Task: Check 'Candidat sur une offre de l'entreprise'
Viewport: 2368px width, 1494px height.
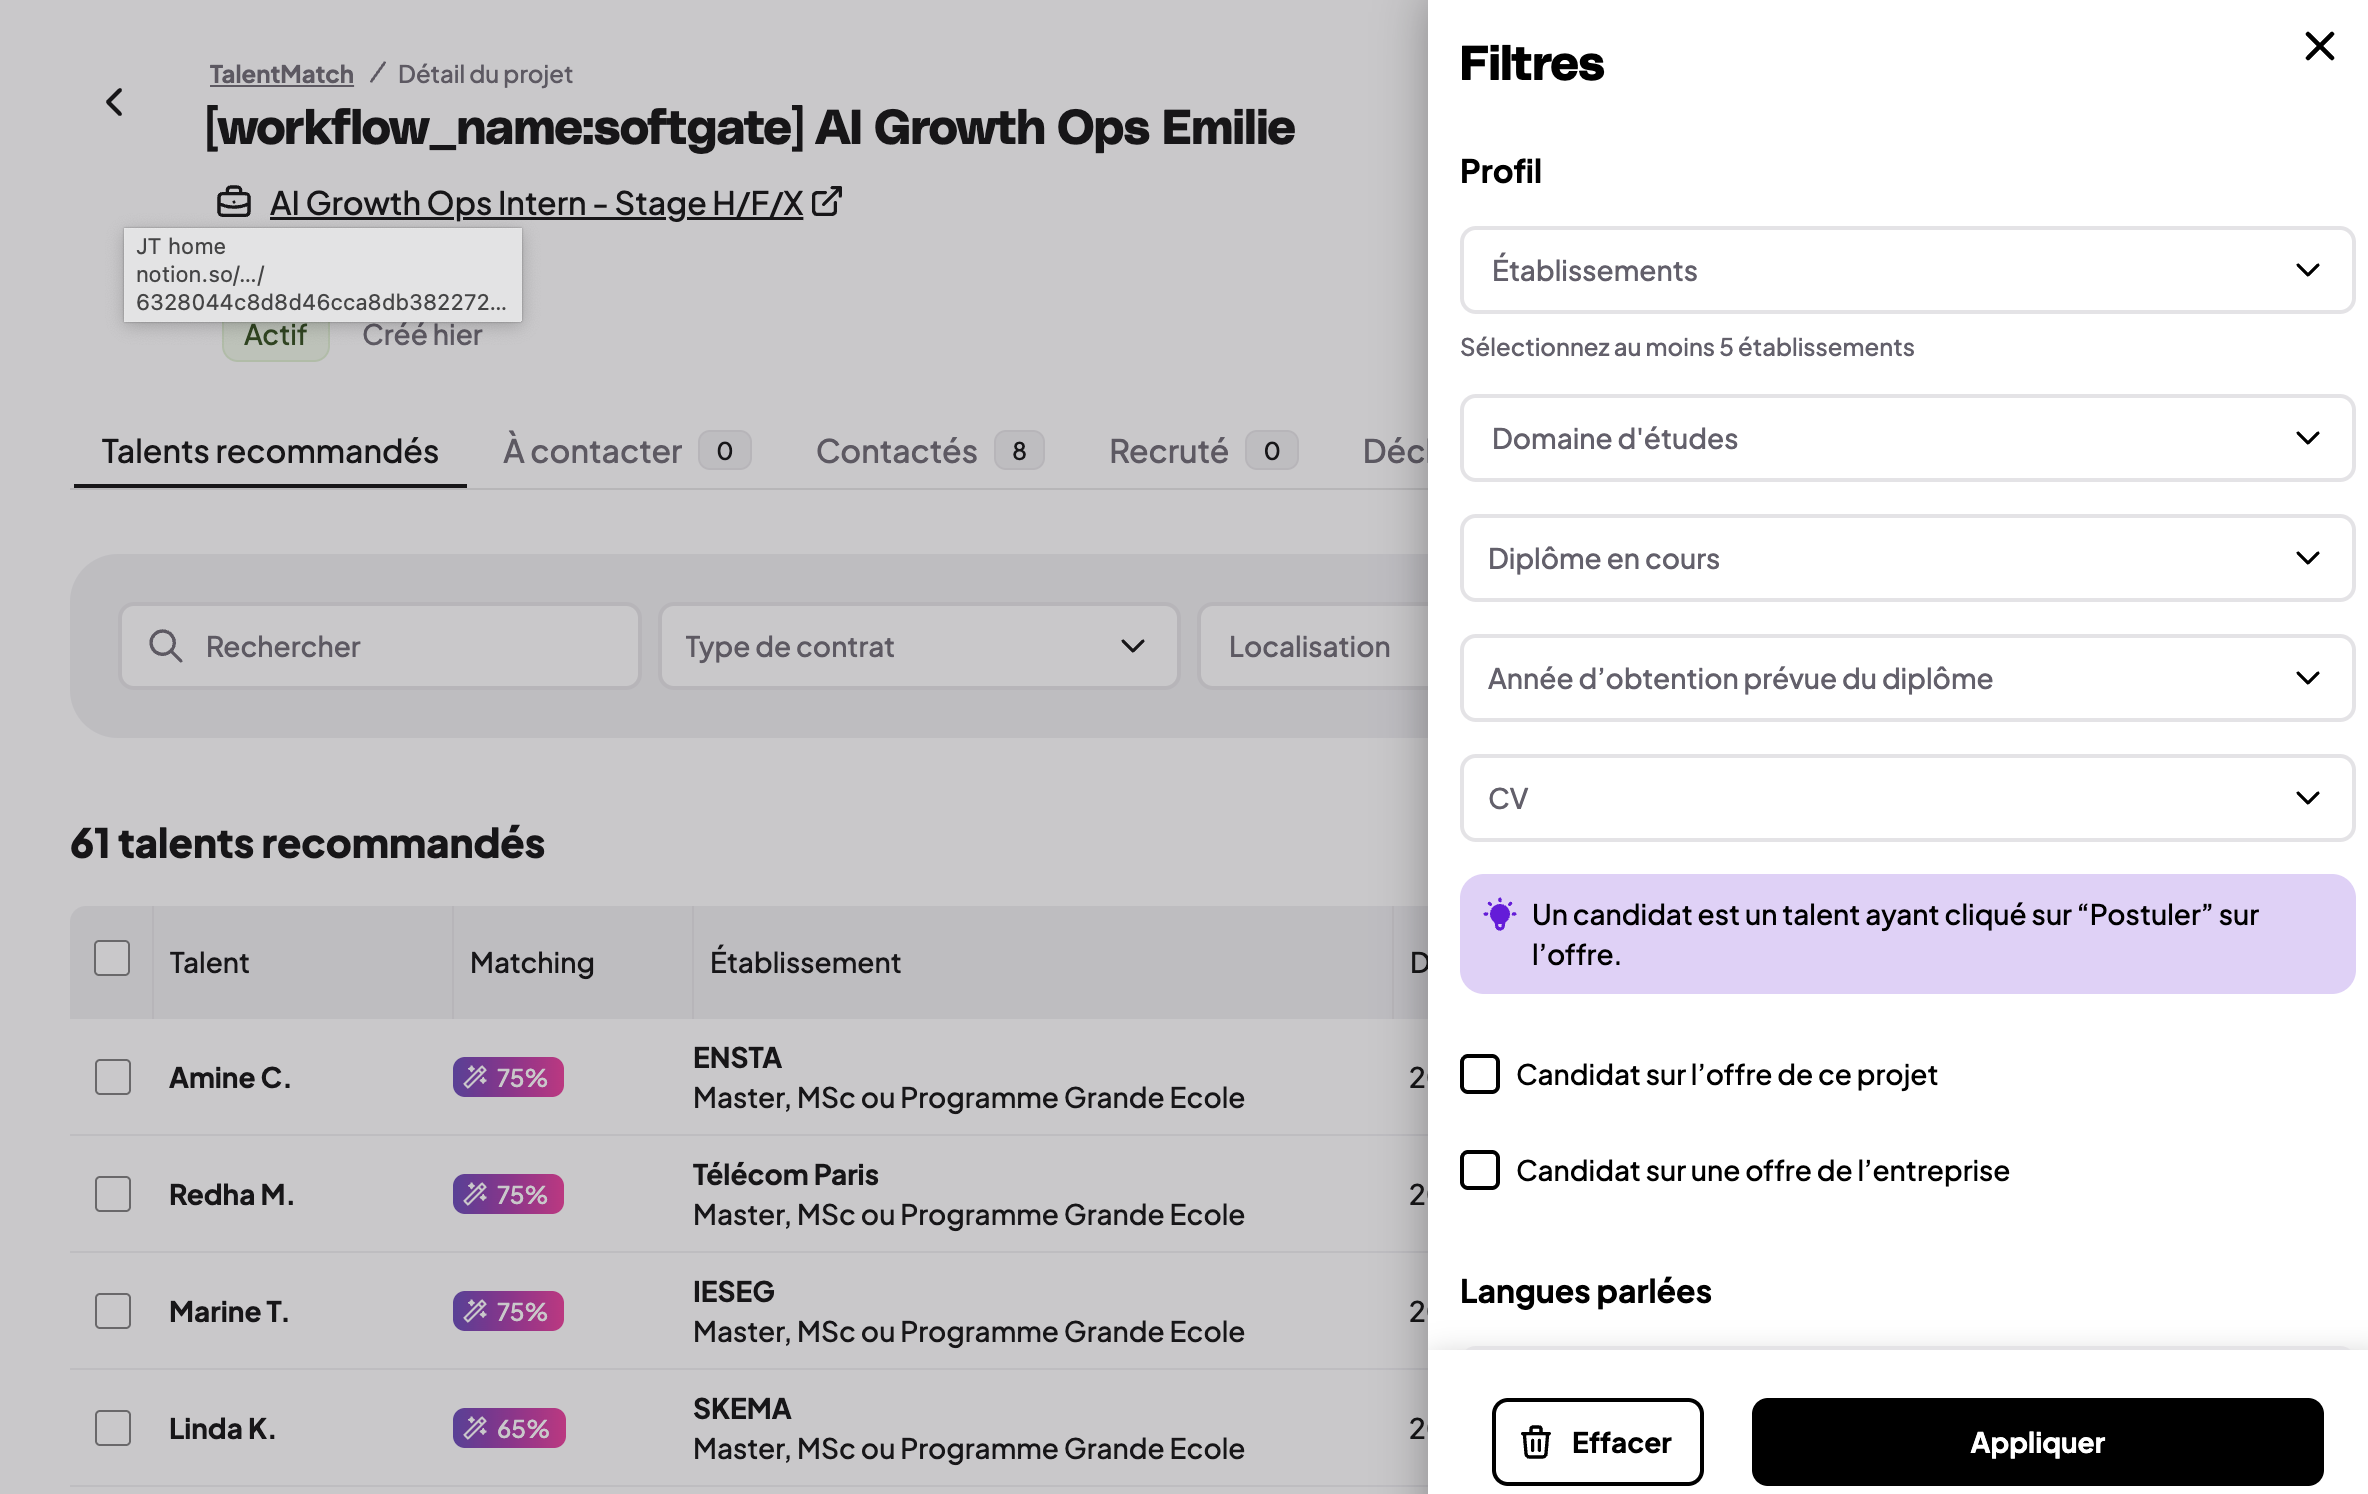Action: tap(1480, 1170)
